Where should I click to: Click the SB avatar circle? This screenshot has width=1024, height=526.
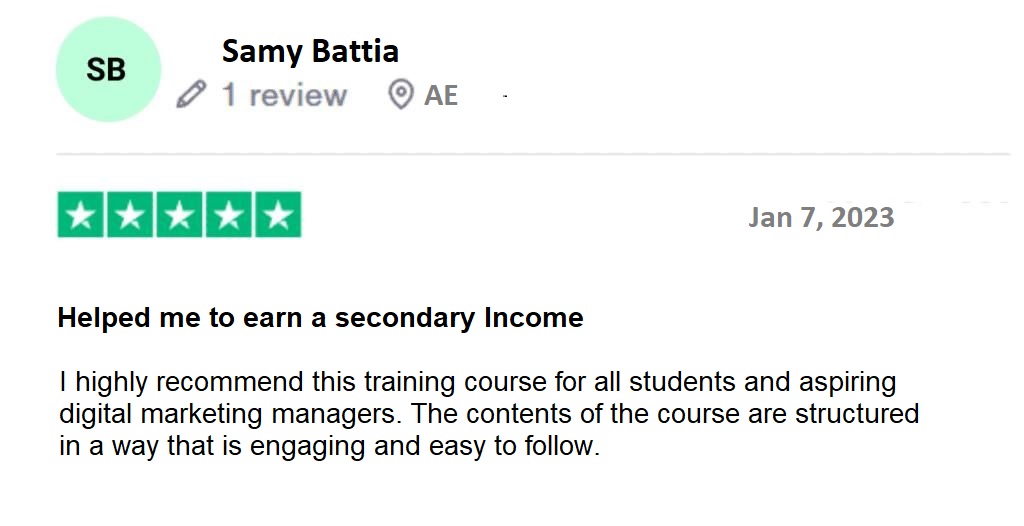tap(108, 69)
